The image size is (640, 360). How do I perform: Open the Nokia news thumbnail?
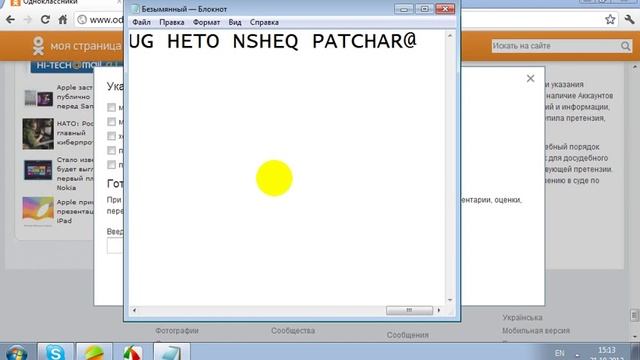tap(38, 170)
